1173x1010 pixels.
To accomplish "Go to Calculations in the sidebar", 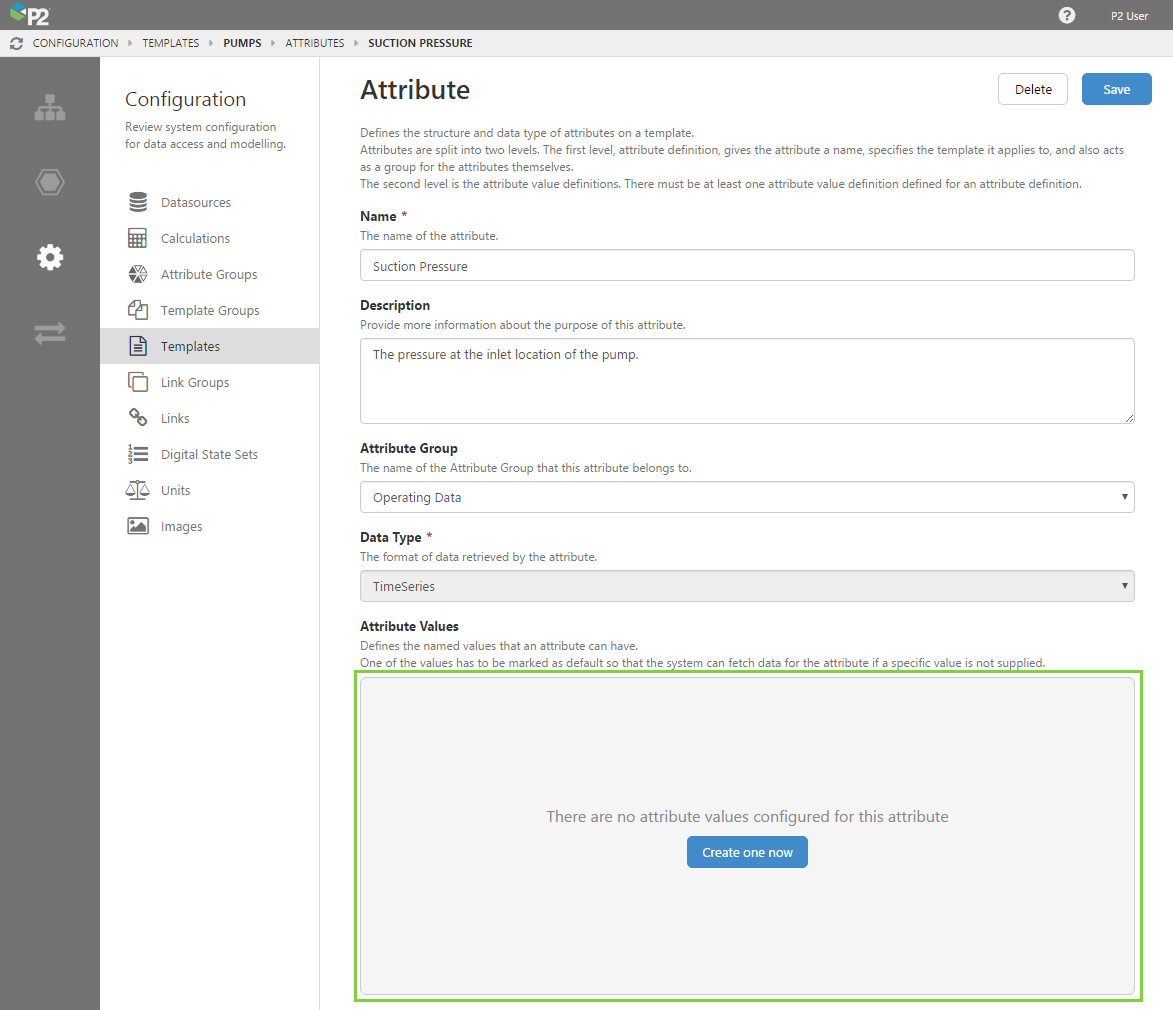I will pyautogui.click(x=195, y=239).
